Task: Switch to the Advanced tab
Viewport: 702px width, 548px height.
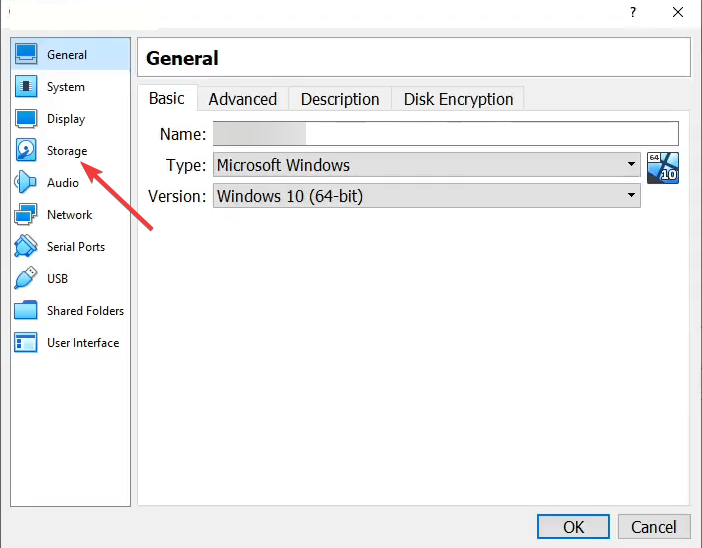Action: coord(242,99)
